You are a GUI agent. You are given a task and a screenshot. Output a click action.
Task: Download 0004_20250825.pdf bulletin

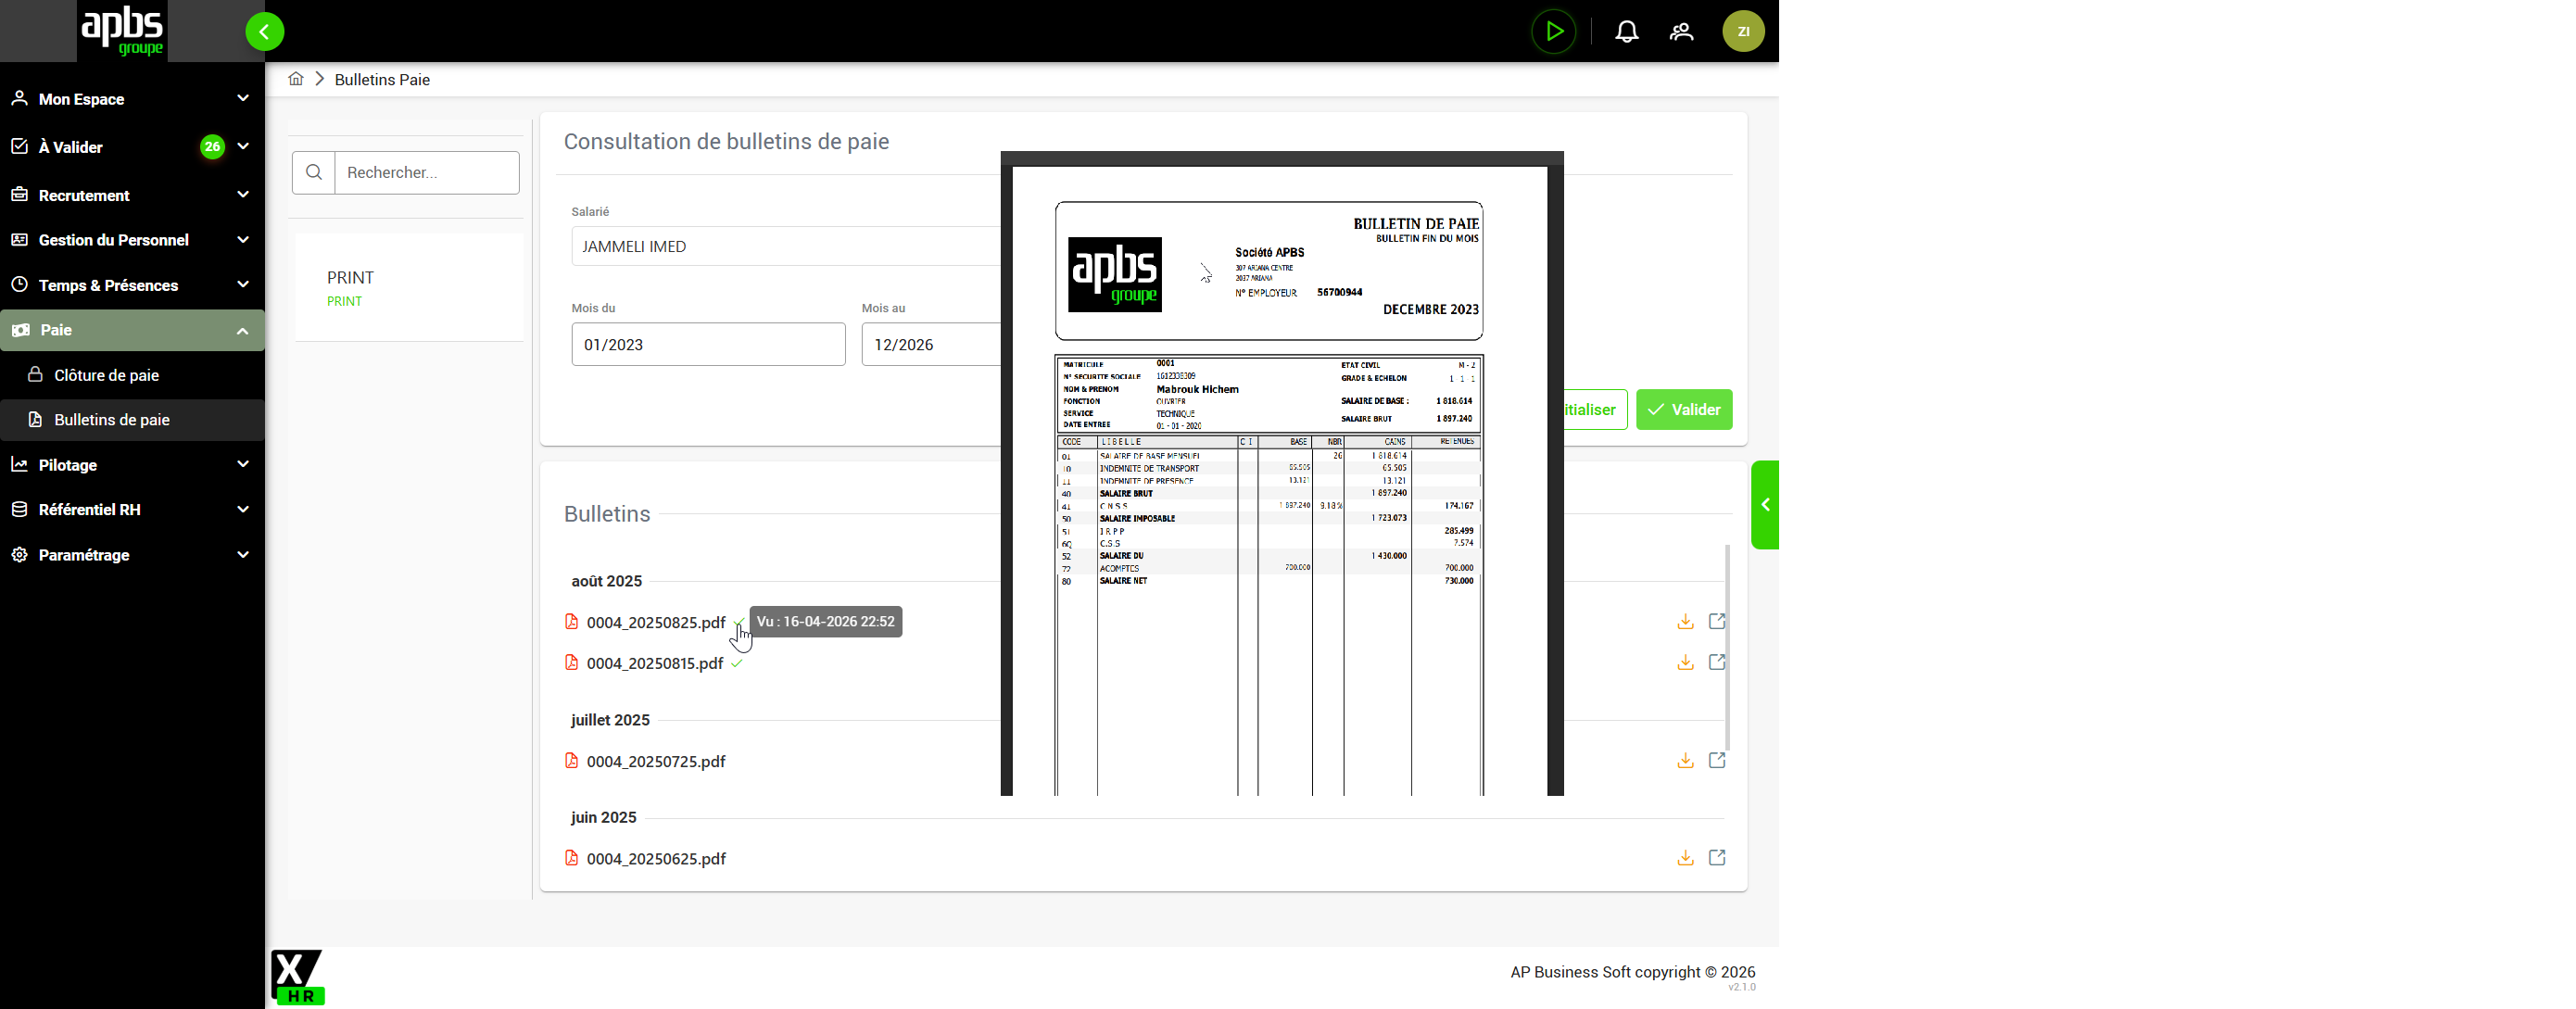coord(1685,621)
